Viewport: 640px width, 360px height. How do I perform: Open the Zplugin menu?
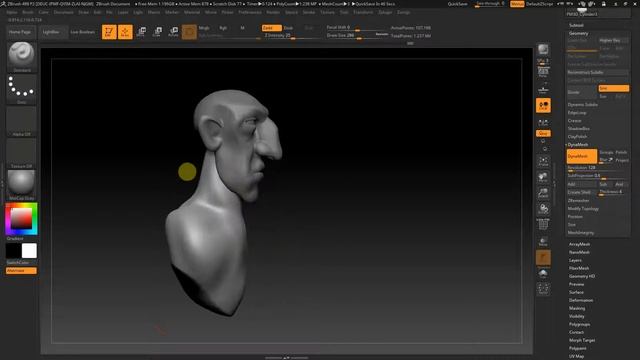pos(385,12)
